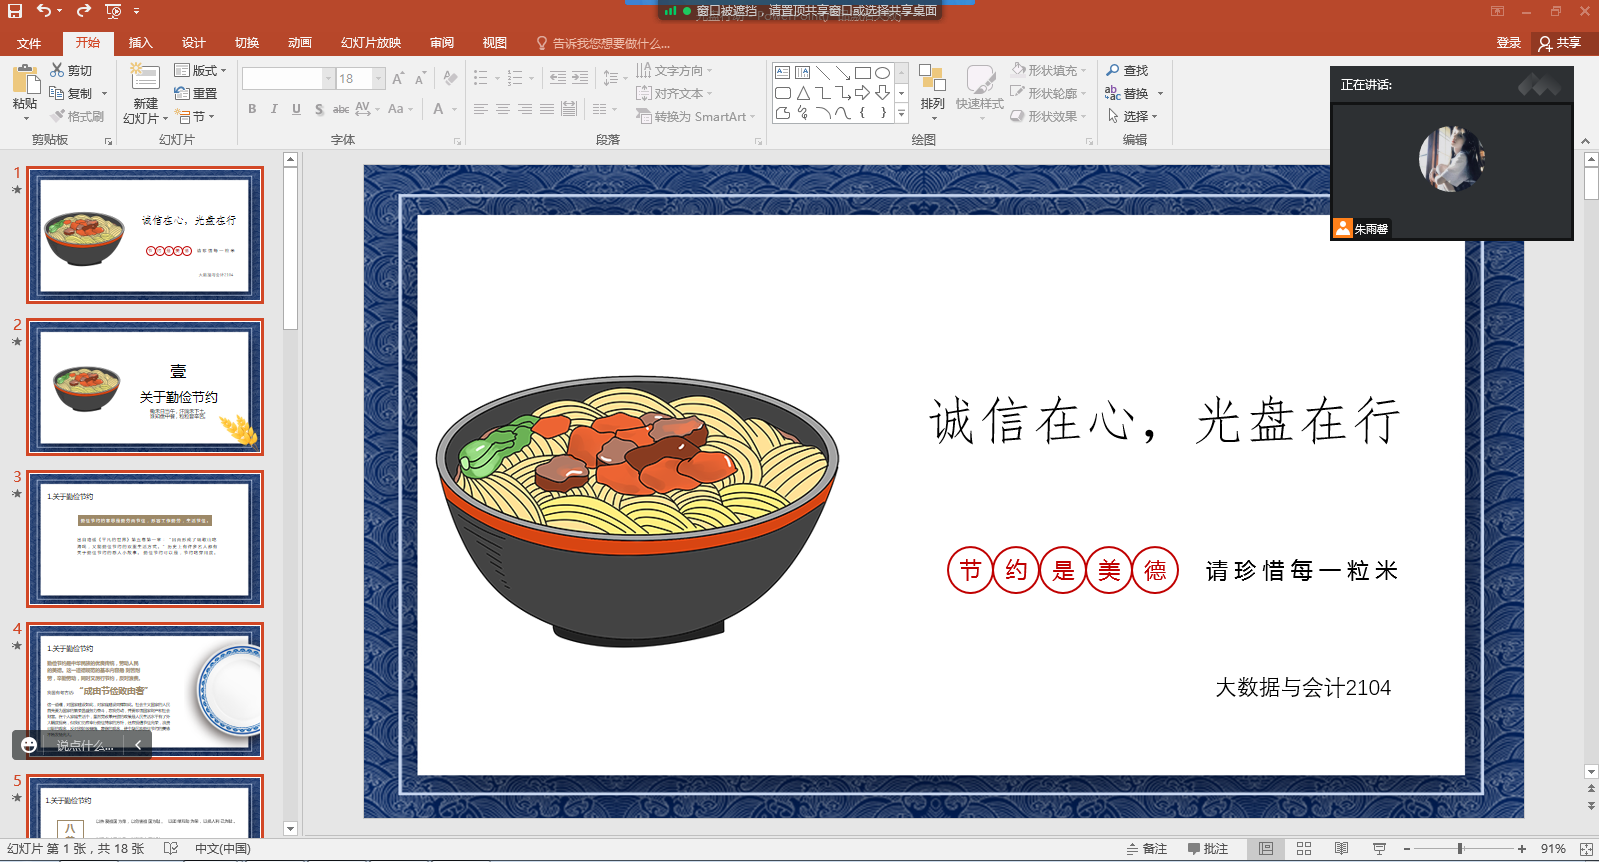Open the Select (选择) dropdown
Image resolution: width=1599 pixels, height=862 pixels.
click(x=1154, y=117)
